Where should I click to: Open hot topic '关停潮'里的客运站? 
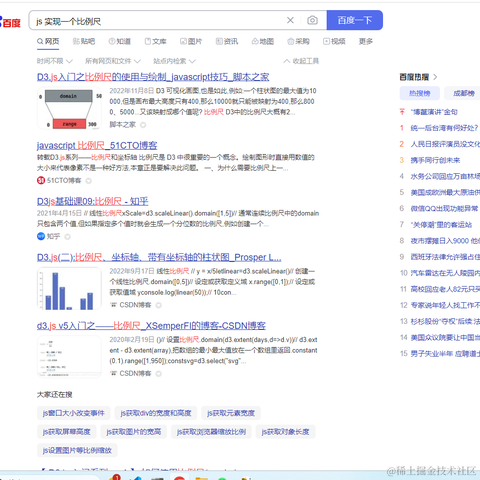pos(441,225)
